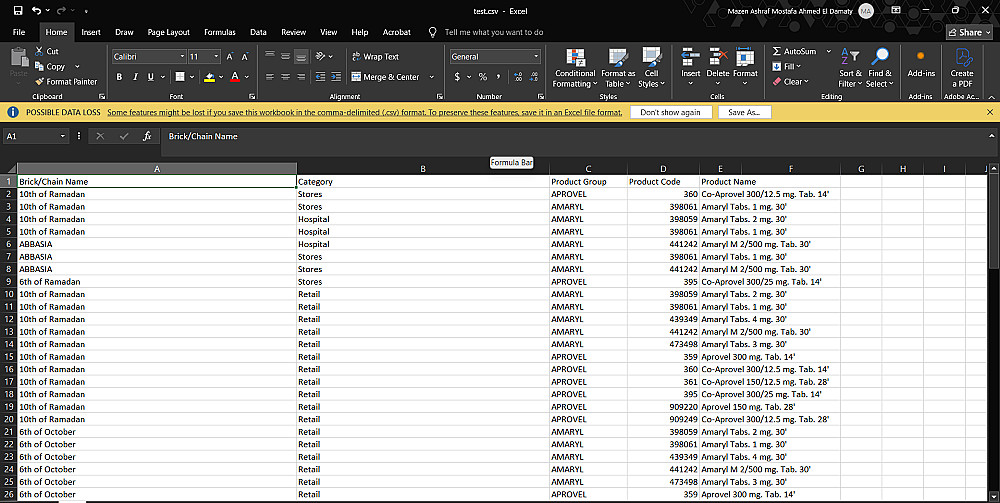Switch to the Insert tab
This screenshot has width=1000, height=503.
point(91,32)
